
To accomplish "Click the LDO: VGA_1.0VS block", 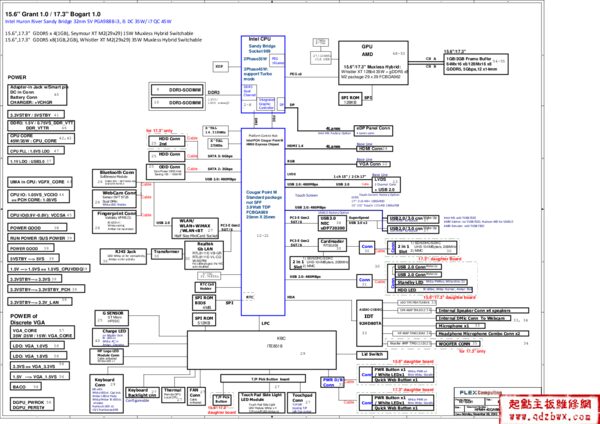I will [x=37, y=346].
